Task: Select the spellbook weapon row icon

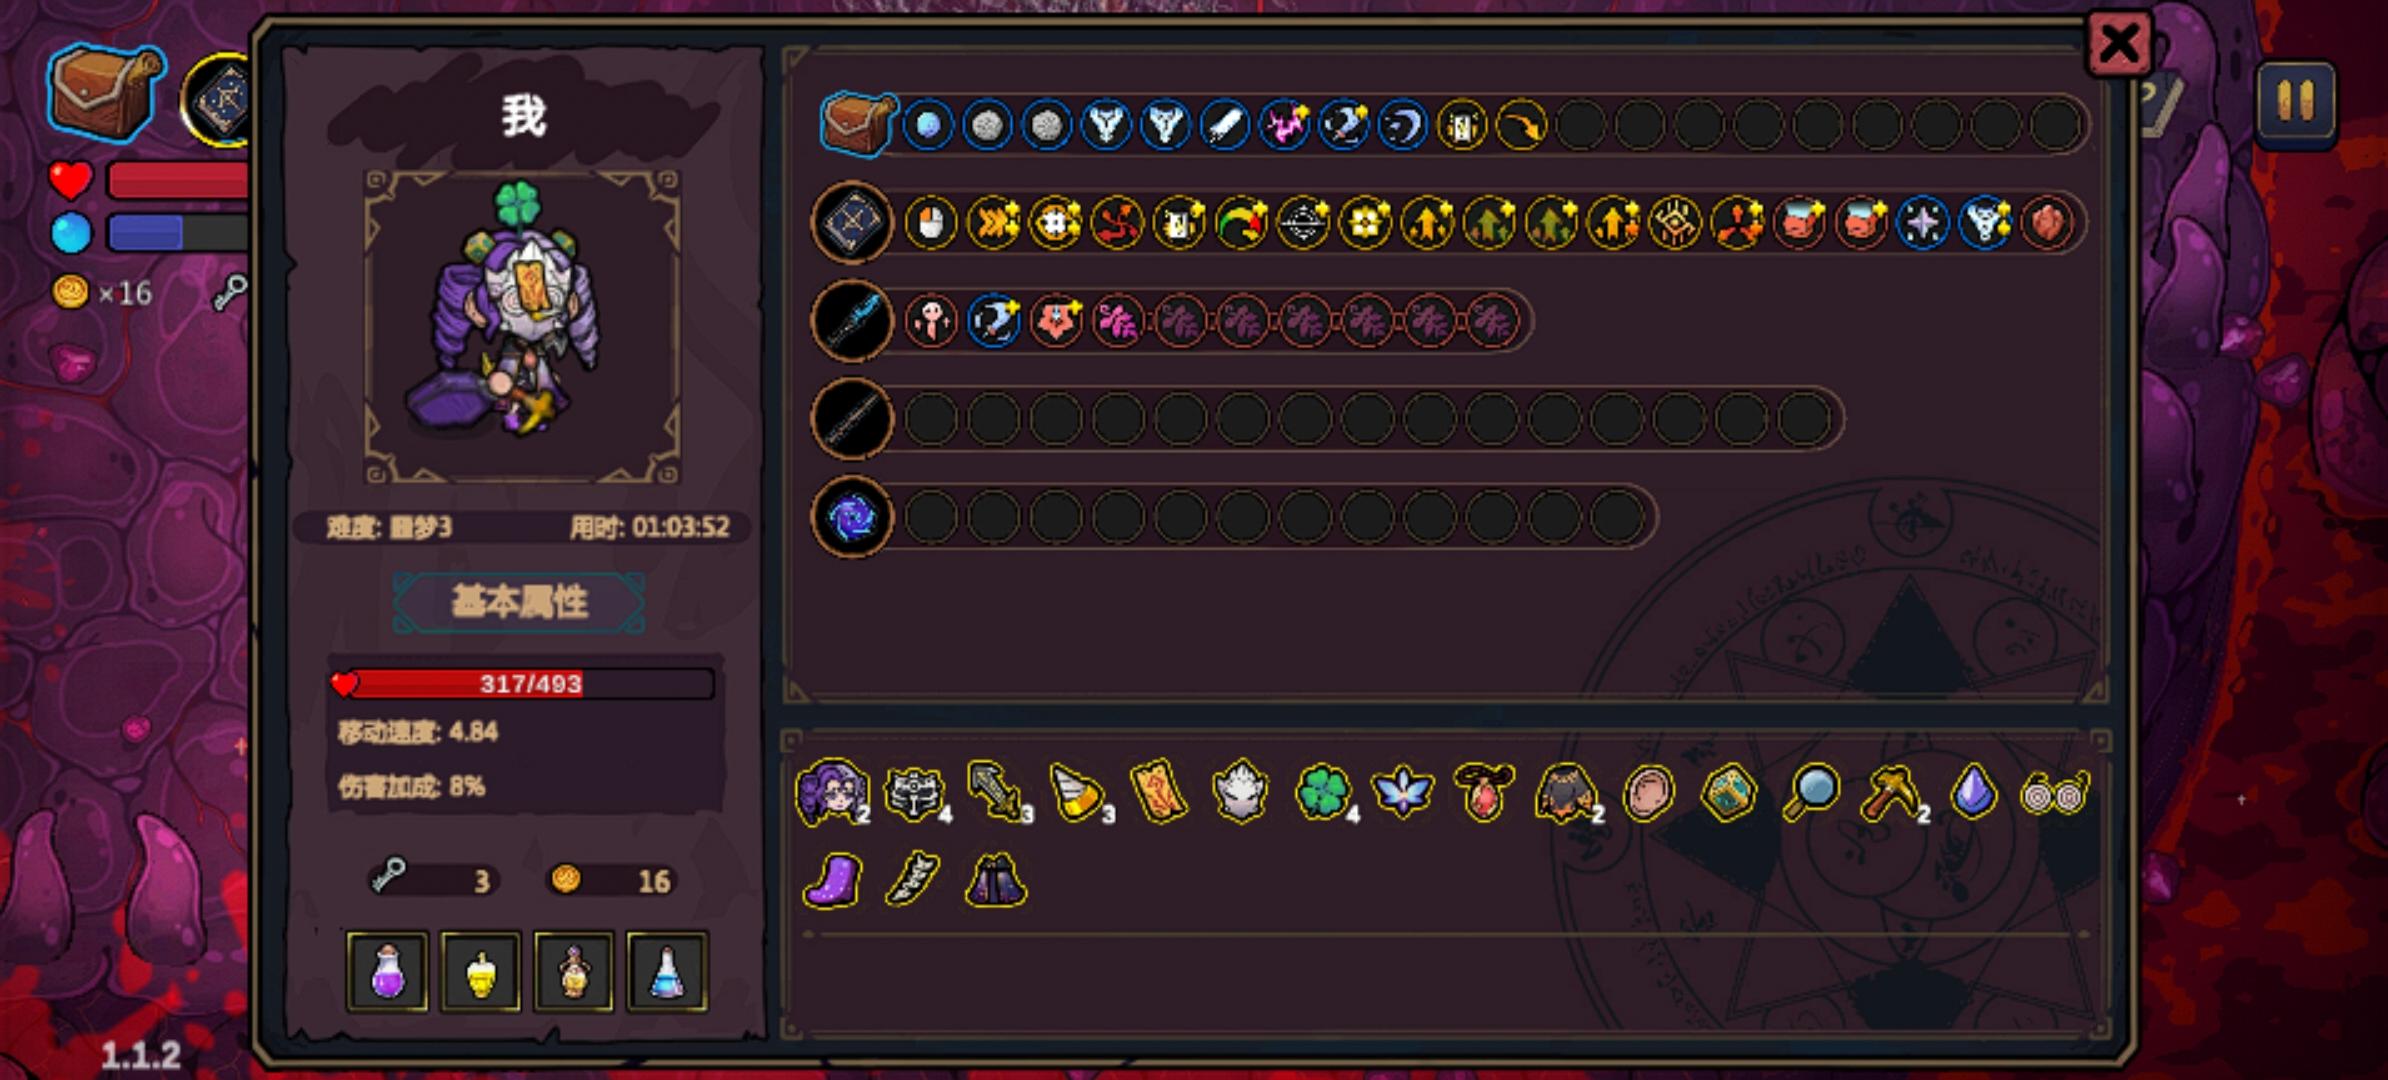Action: 852,222
